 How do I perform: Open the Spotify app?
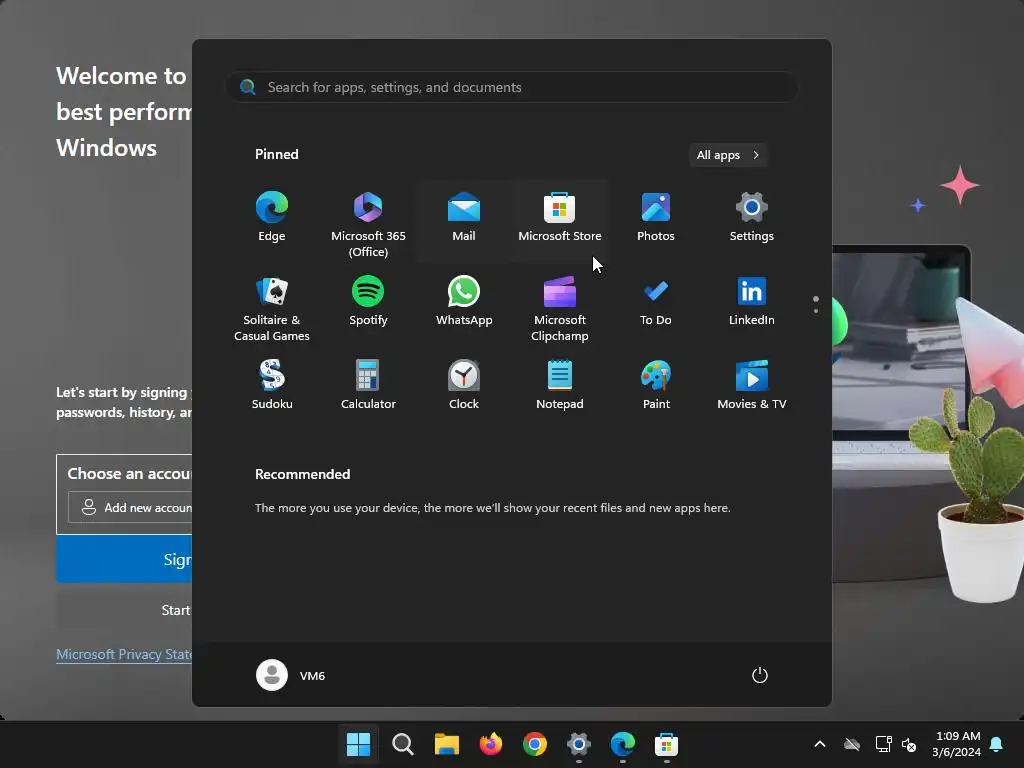(x=368, y=302)
